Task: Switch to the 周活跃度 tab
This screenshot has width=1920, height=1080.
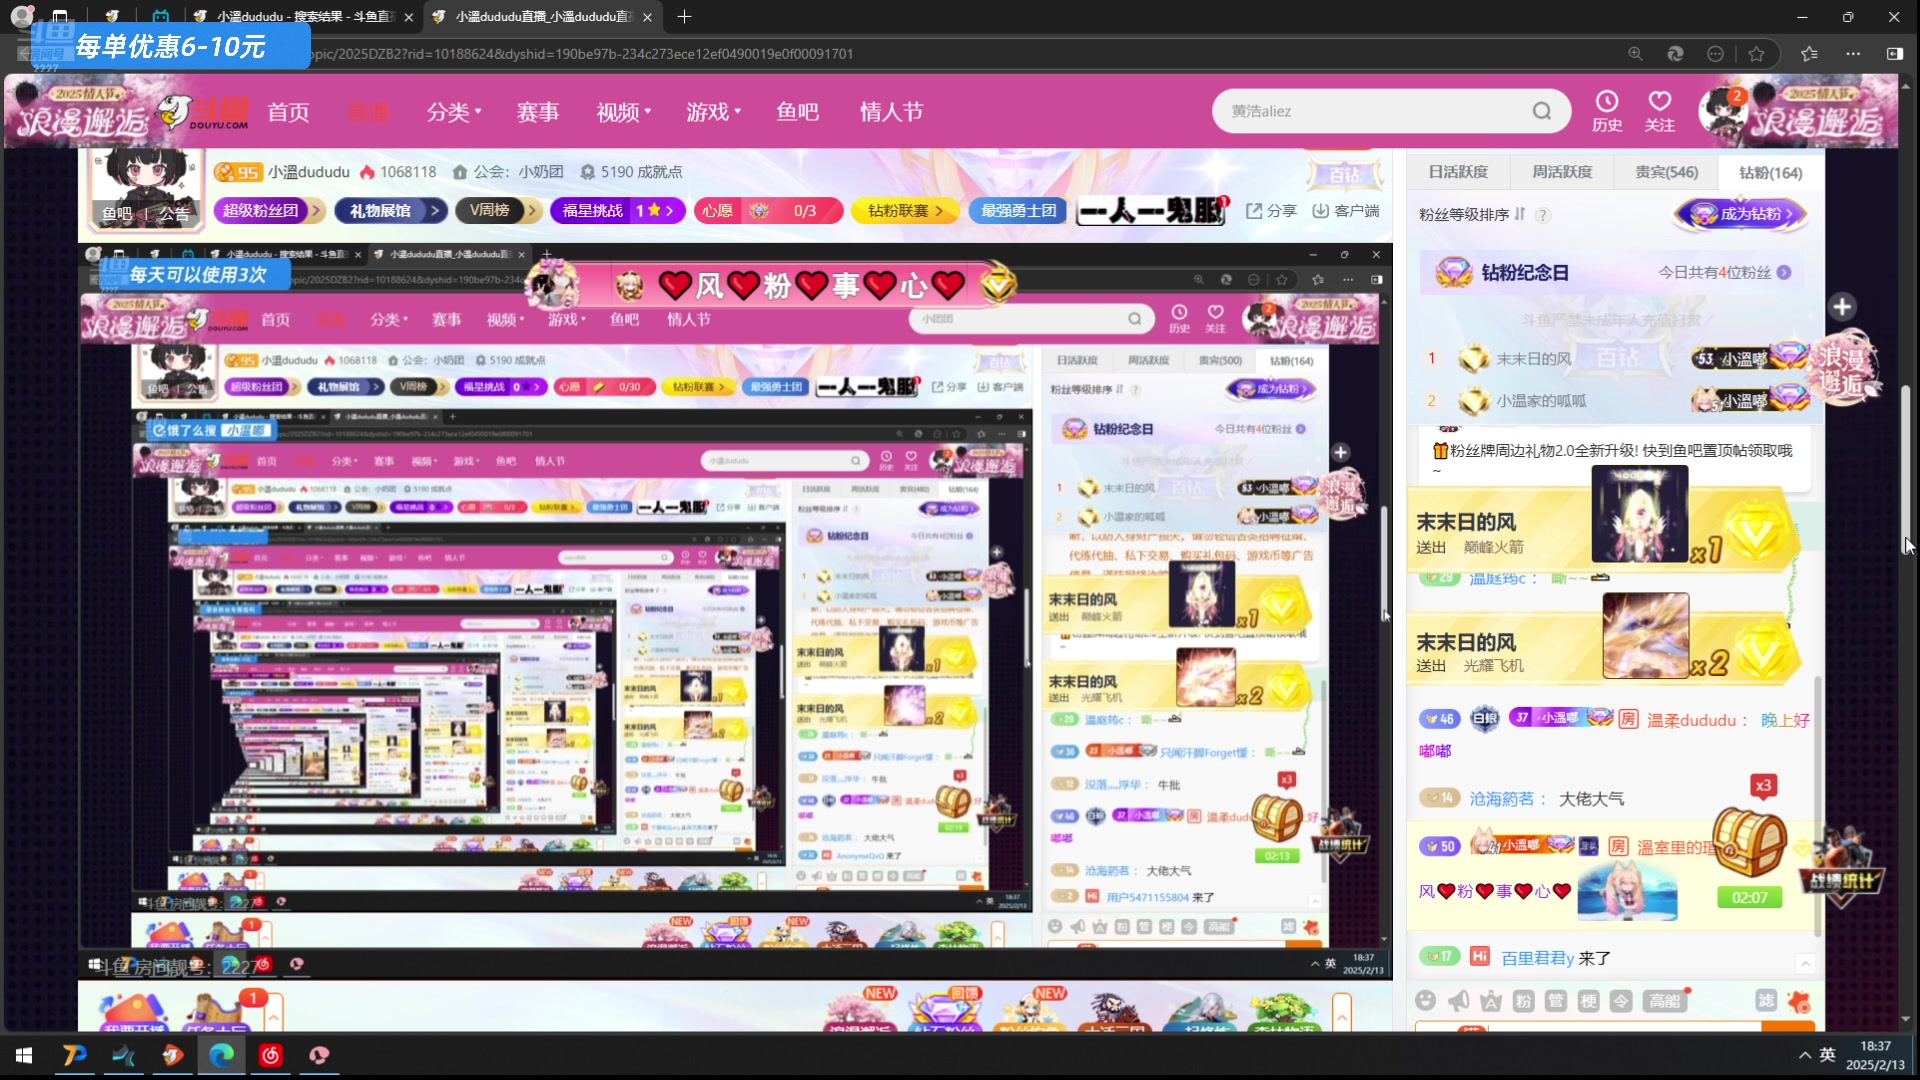Action: (1562, 172)
